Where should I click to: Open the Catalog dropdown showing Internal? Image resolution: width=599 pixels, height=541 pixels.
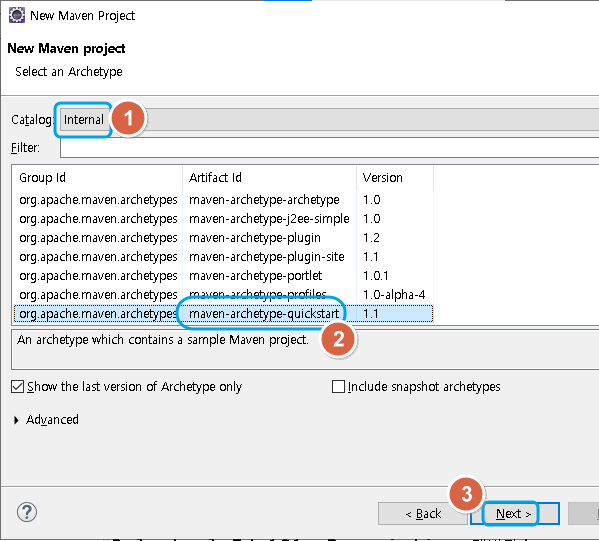pos(329,120)
